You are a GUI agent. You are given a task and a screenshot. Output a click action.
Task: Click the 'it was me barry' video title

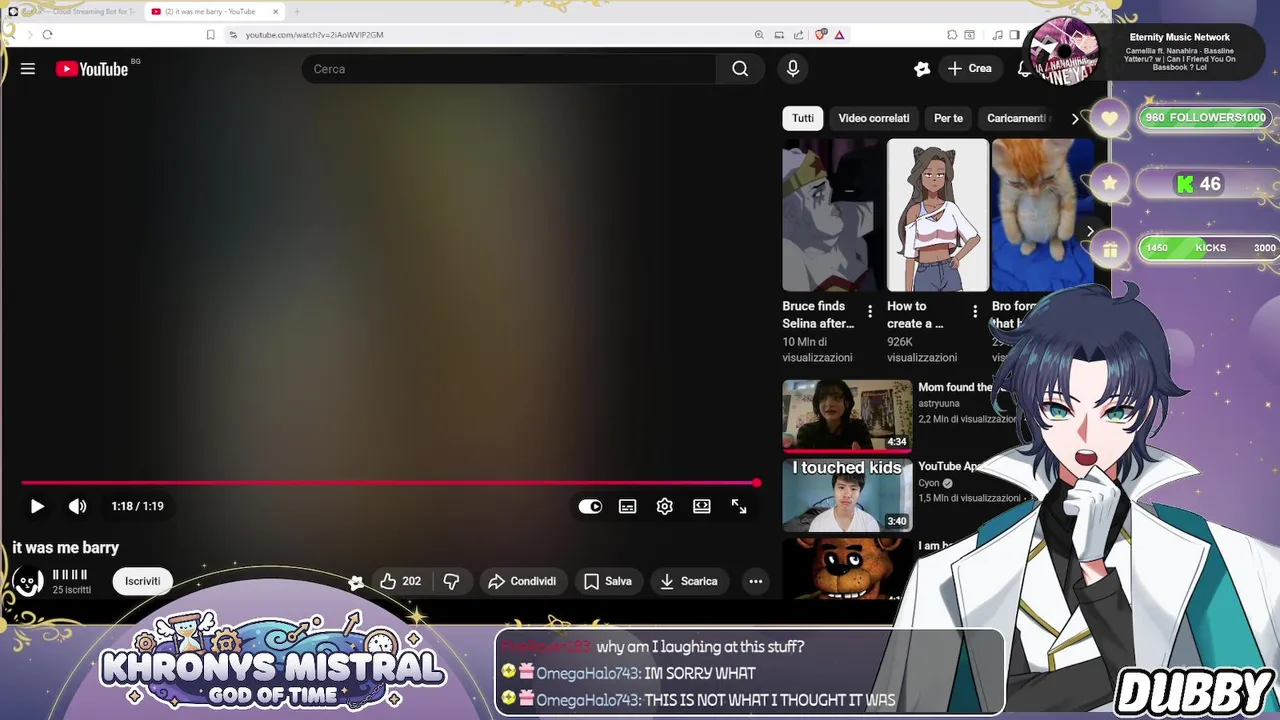click(x=66, y=548)
